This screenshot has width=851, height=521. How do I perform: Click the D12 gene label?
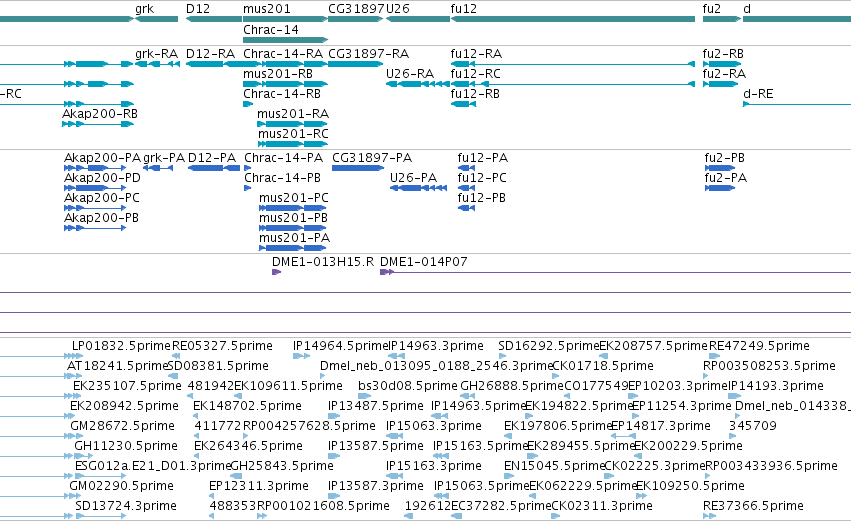click(198, 9)
